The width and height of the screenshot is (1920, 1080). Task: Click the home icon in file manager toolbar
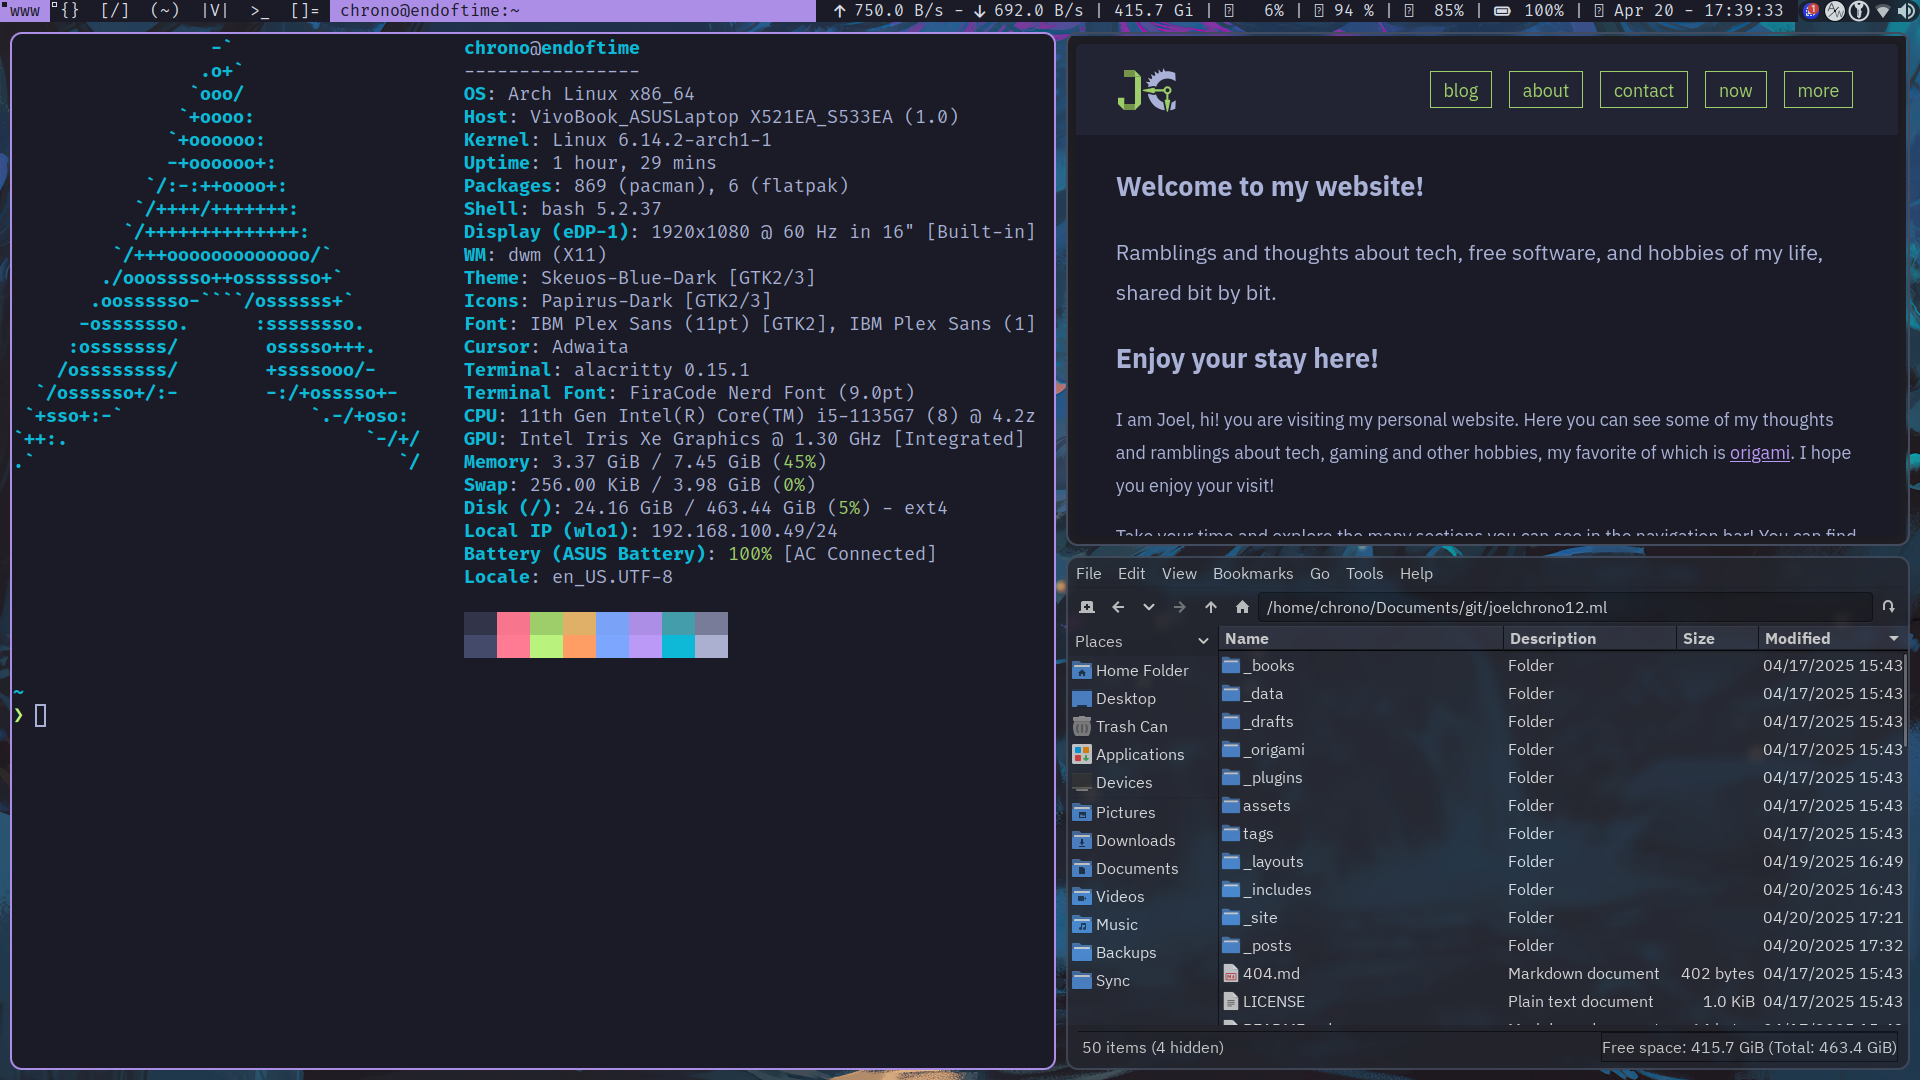point(1242,607)
